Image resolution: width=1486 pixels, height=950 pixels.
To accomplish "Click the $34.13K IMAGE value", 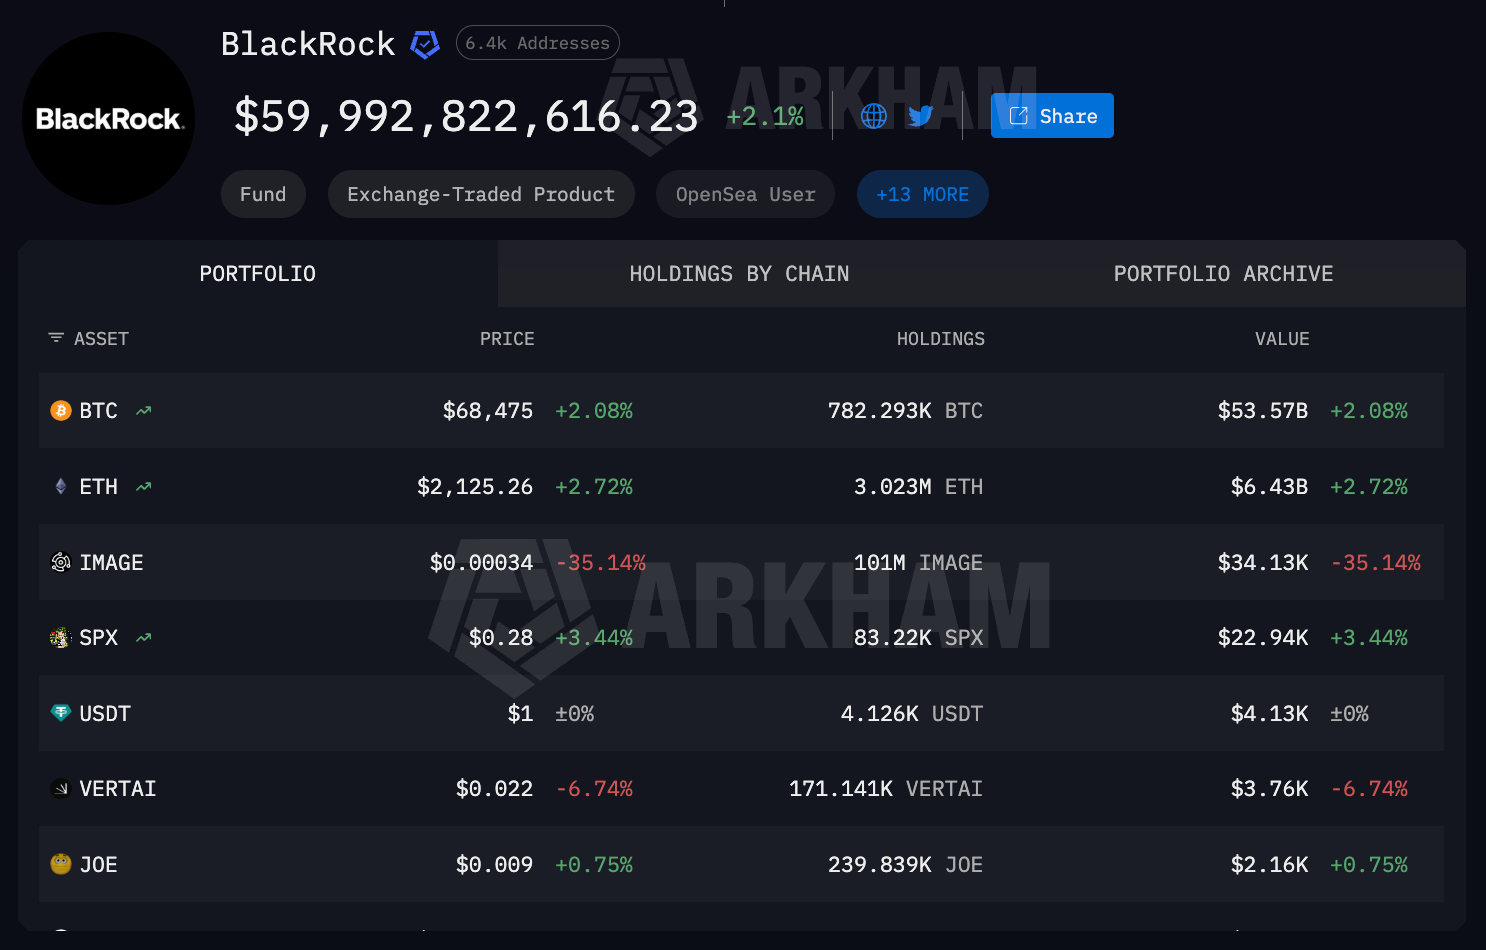I will click(1263, 563).
